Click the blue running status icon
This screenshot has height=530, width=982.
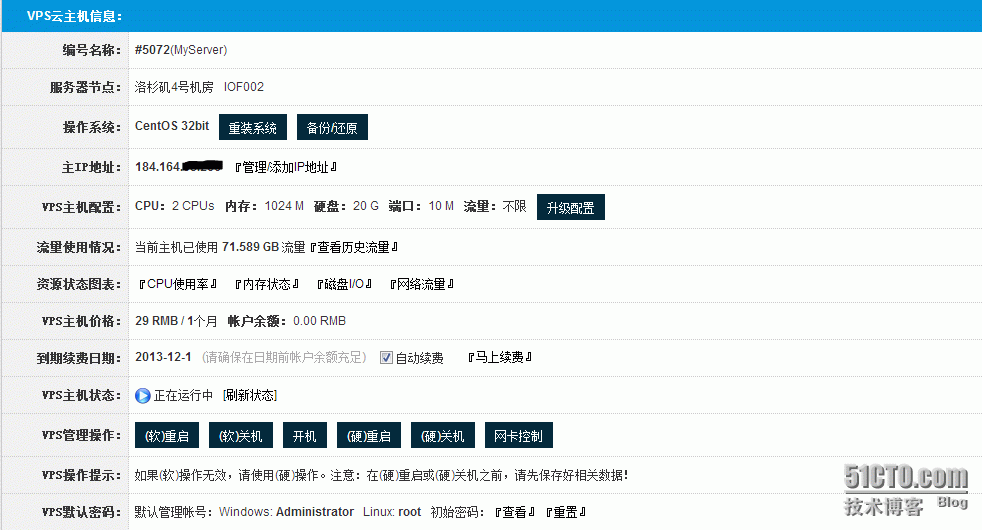click(x=142, y=396)
